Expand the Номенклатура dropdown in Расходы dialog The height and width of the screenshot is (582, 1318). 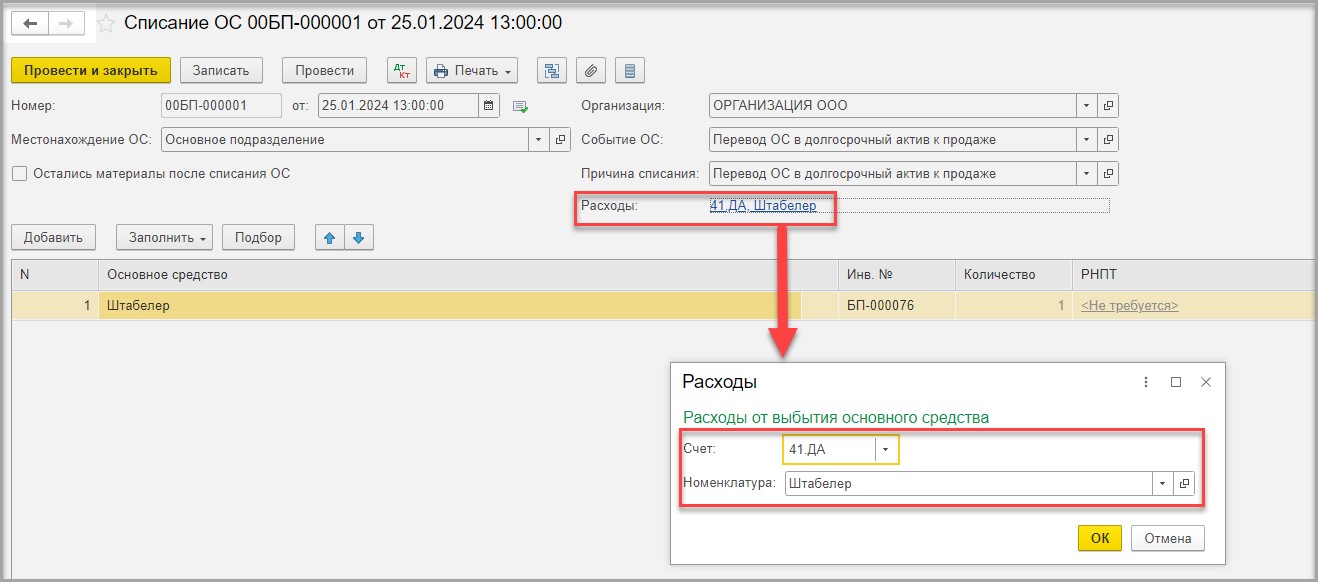click(1162, 483)
